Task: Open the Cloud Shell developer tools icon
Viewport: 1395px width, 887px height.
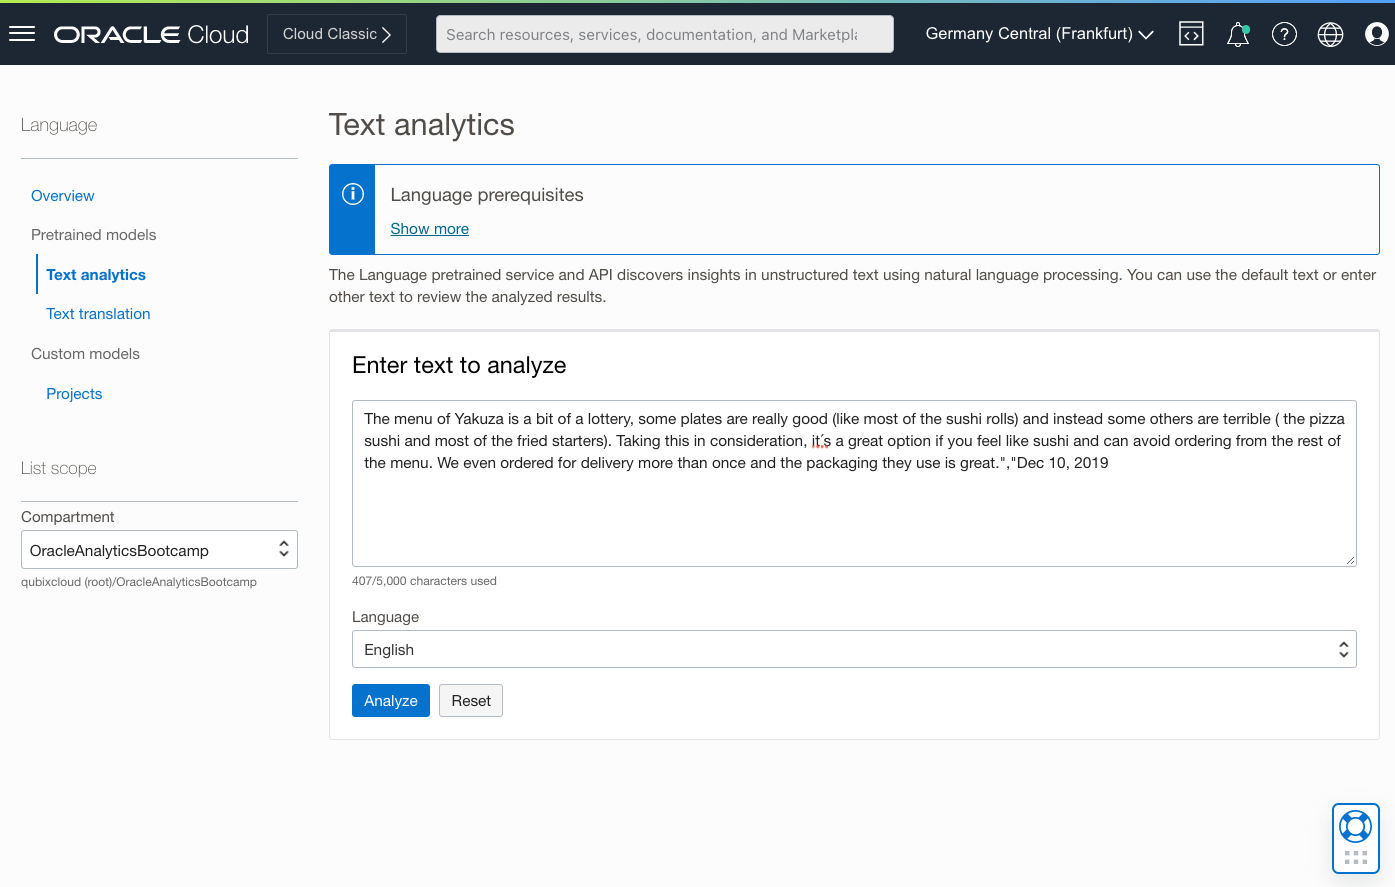Action: 1191,34
